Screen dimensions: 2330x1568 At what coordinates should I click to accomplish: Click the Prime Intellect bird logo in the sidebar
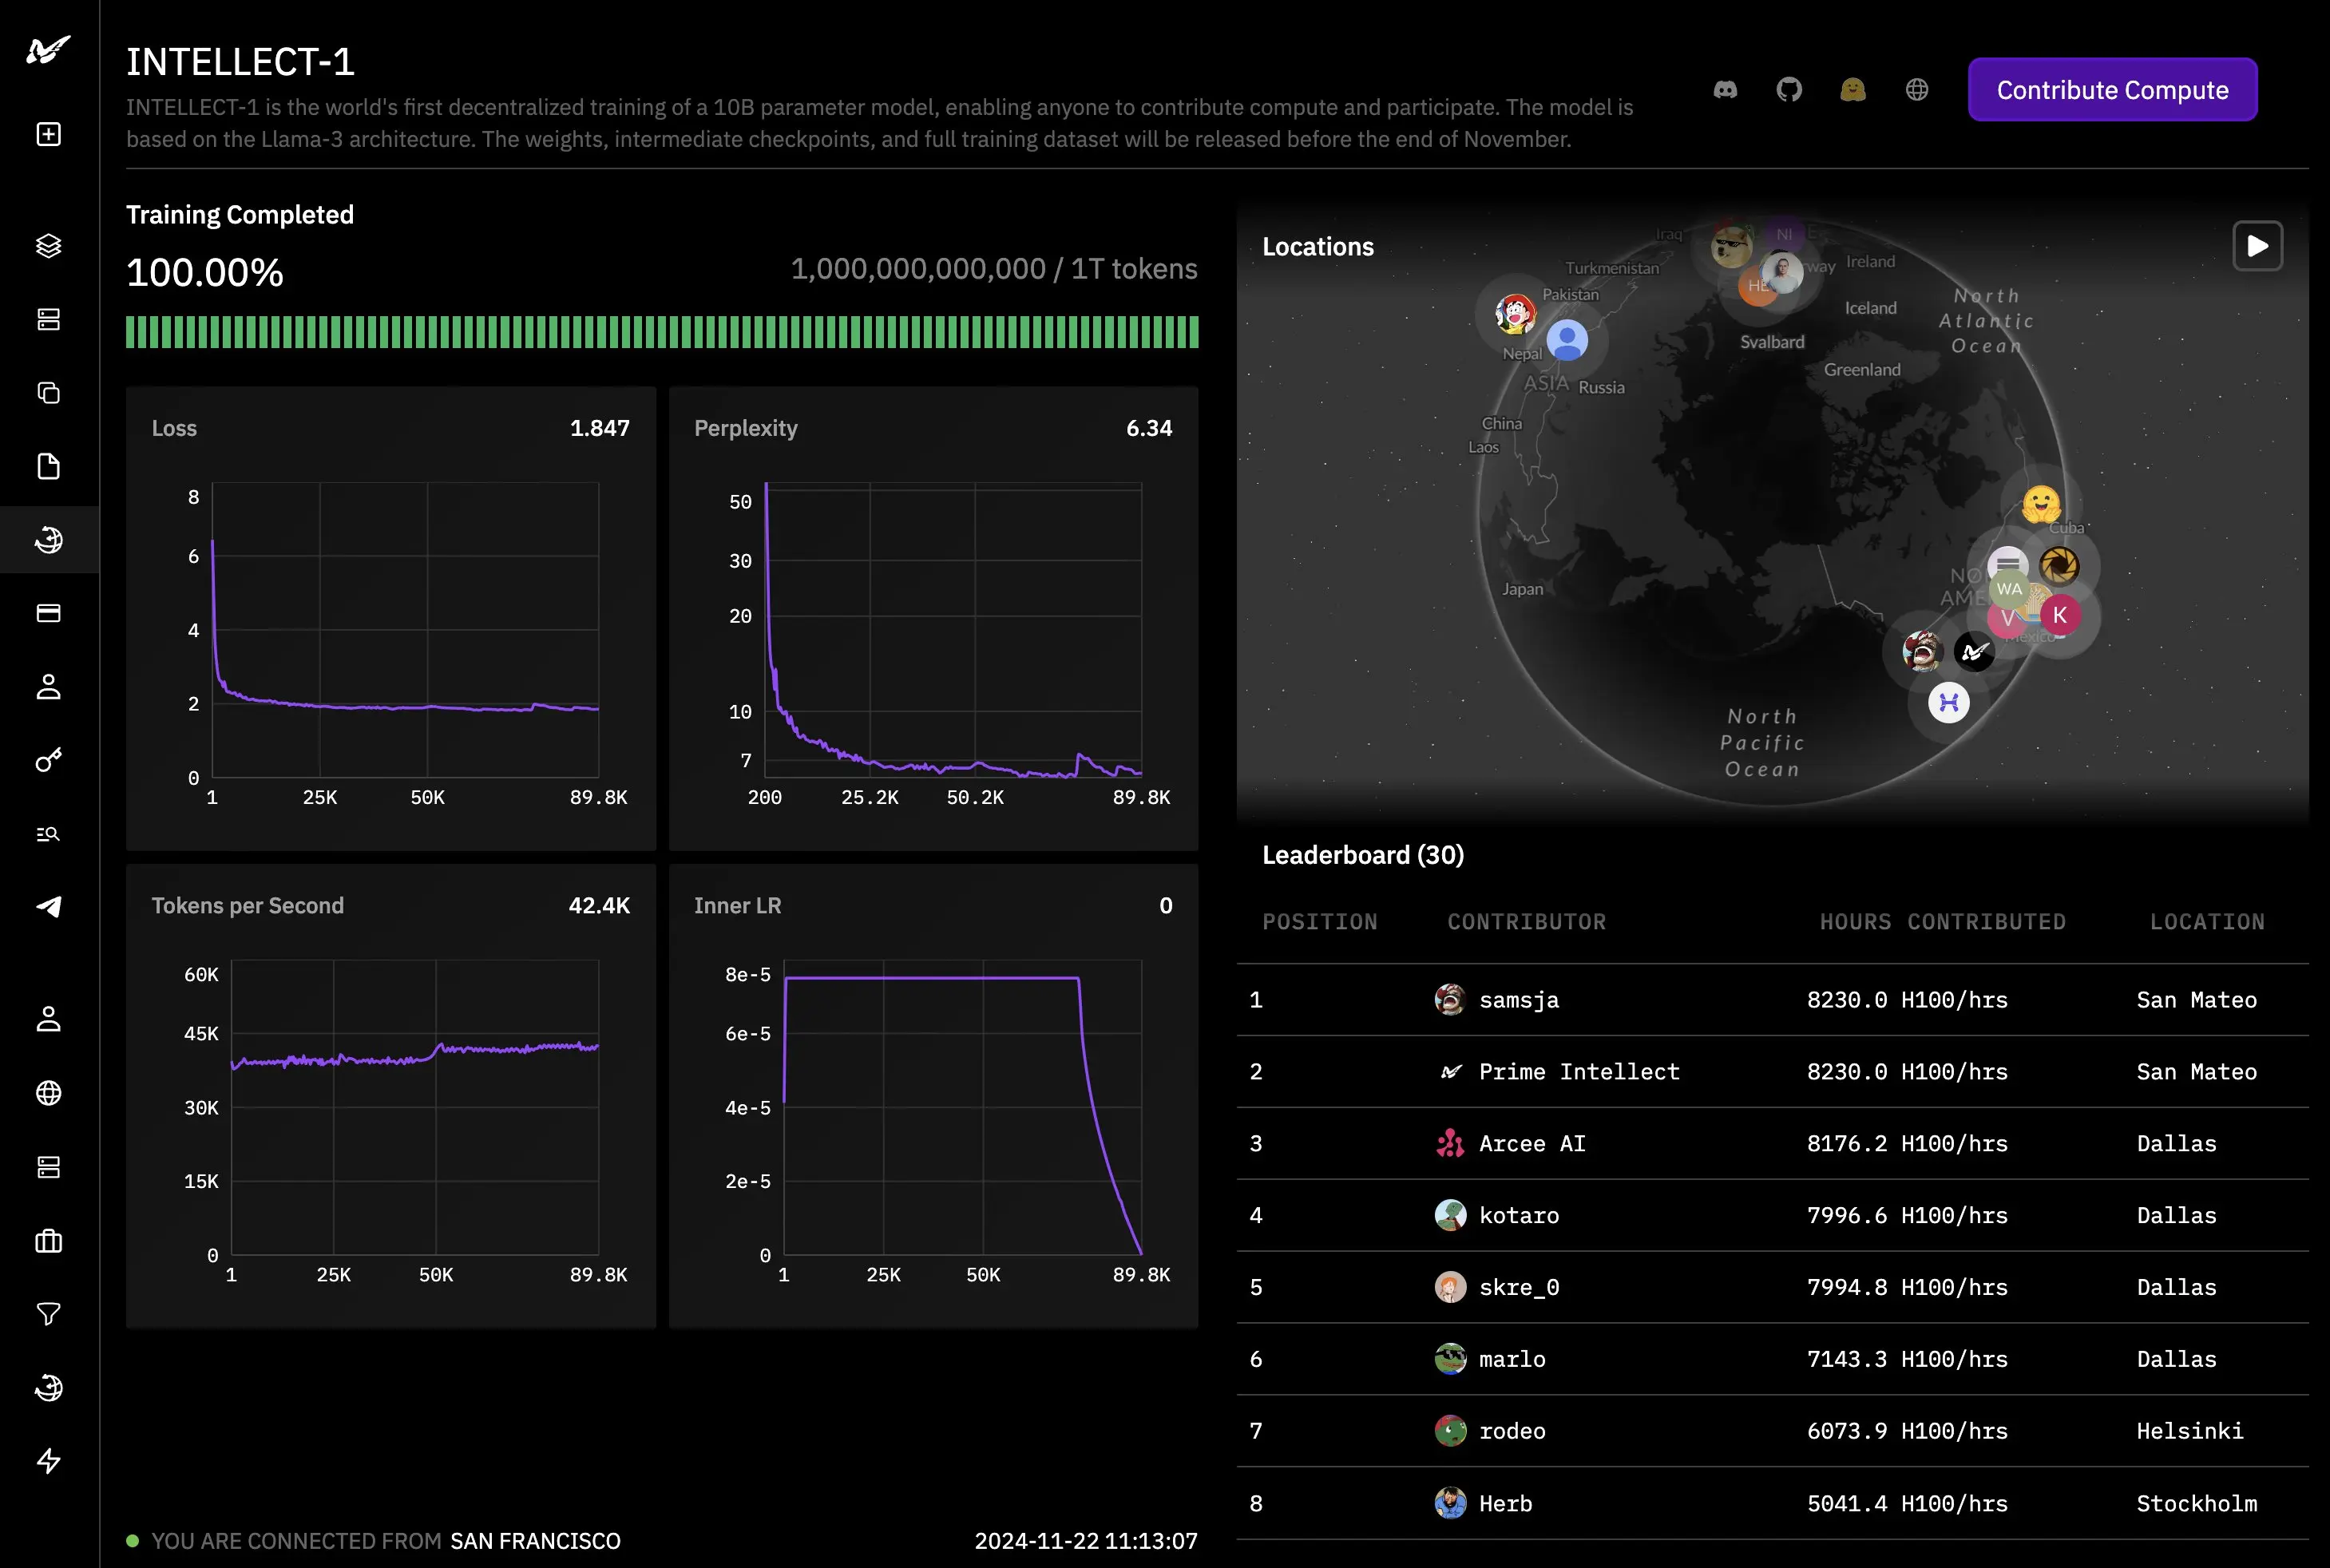click(48, 49)
